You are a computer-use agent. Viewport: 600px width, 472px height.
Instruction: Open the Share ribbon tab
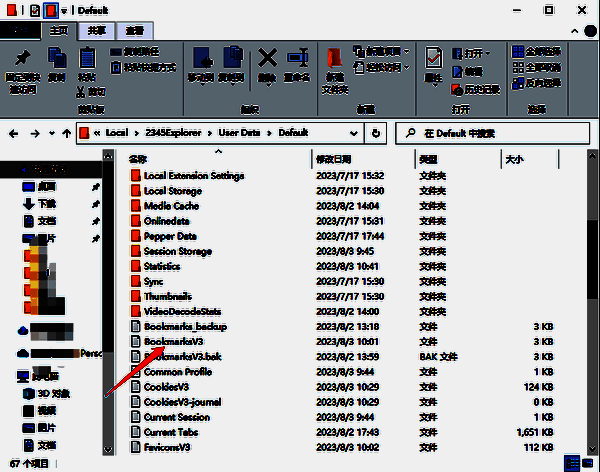(x=97, y=31)
